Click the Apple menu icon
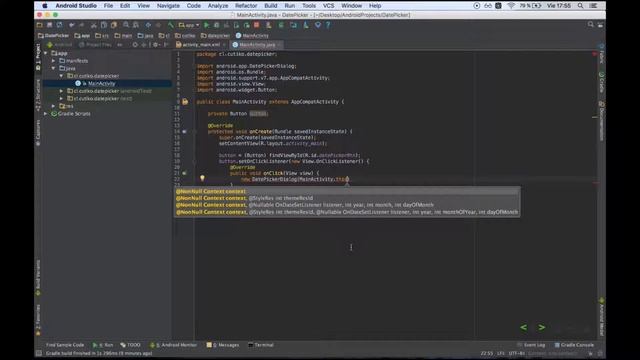Image resolution: width=640 pixels, height=360 pixels. tap(44, 6)
